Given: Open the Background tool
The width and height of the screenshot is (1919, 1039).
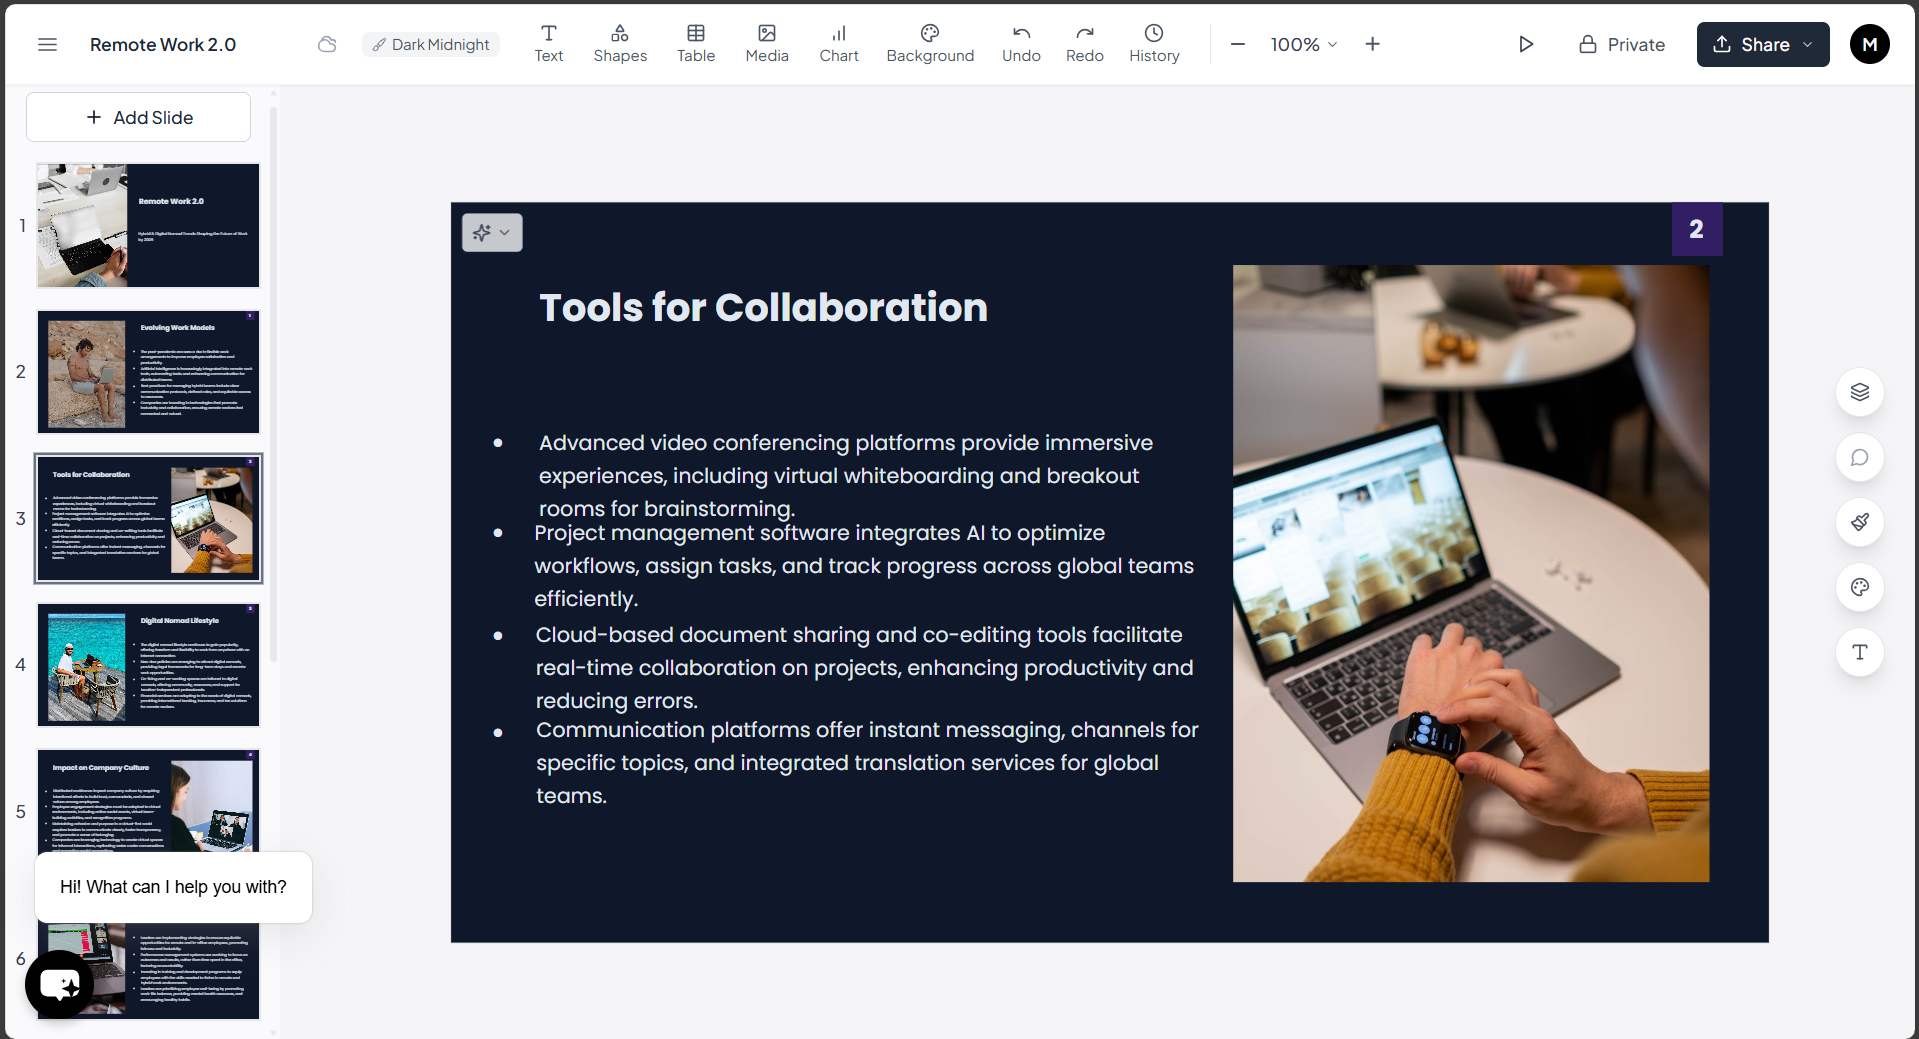Looking at the screenshot, I should coord(929,45).
